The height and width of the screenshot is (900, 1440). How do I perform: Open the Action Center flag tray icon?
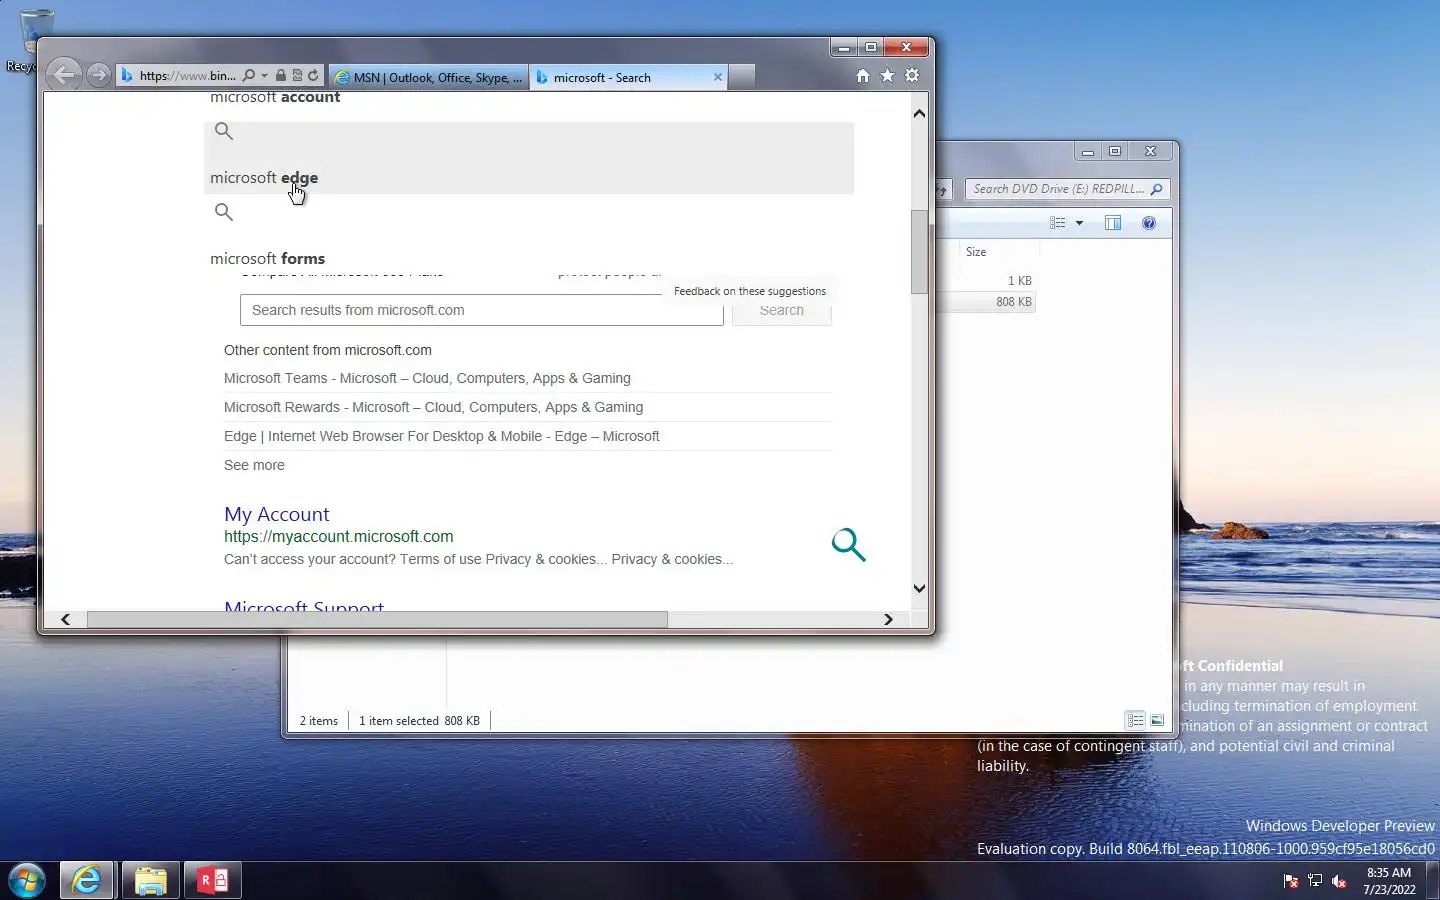pos(1291,881)
